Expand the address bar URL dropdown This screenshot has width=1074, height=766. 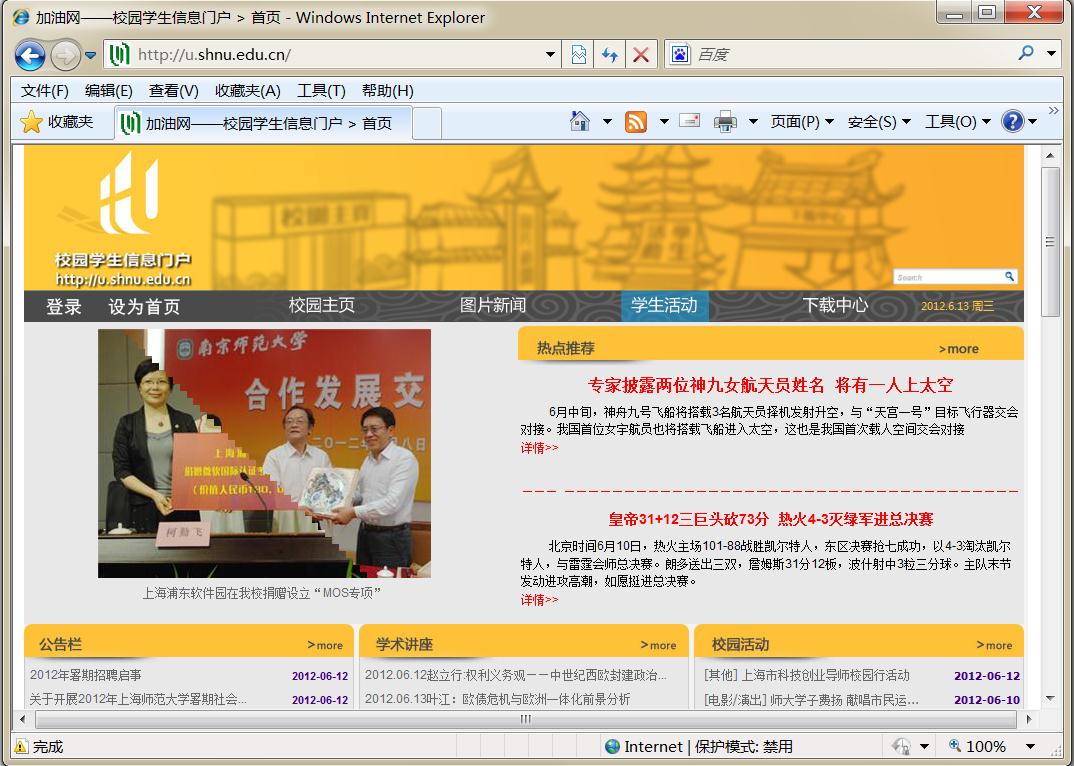pos(551,55)
